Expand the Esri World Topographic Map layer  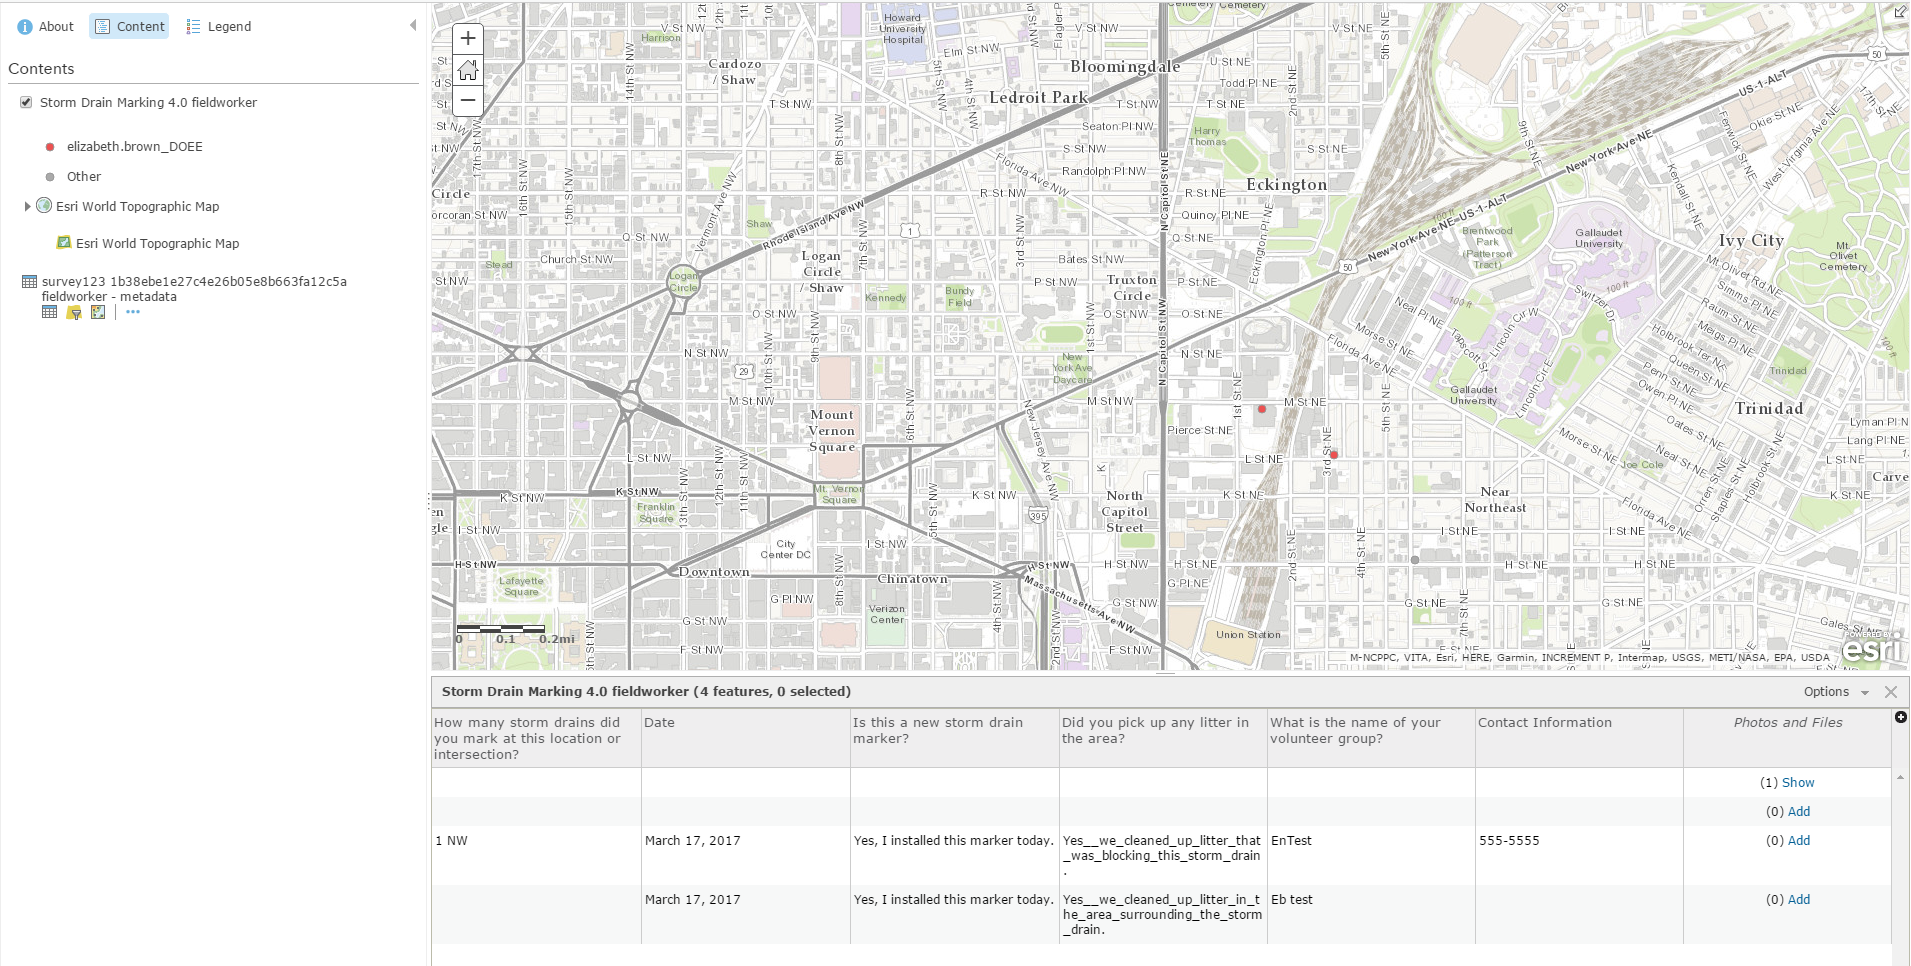[x=27, y=206]
